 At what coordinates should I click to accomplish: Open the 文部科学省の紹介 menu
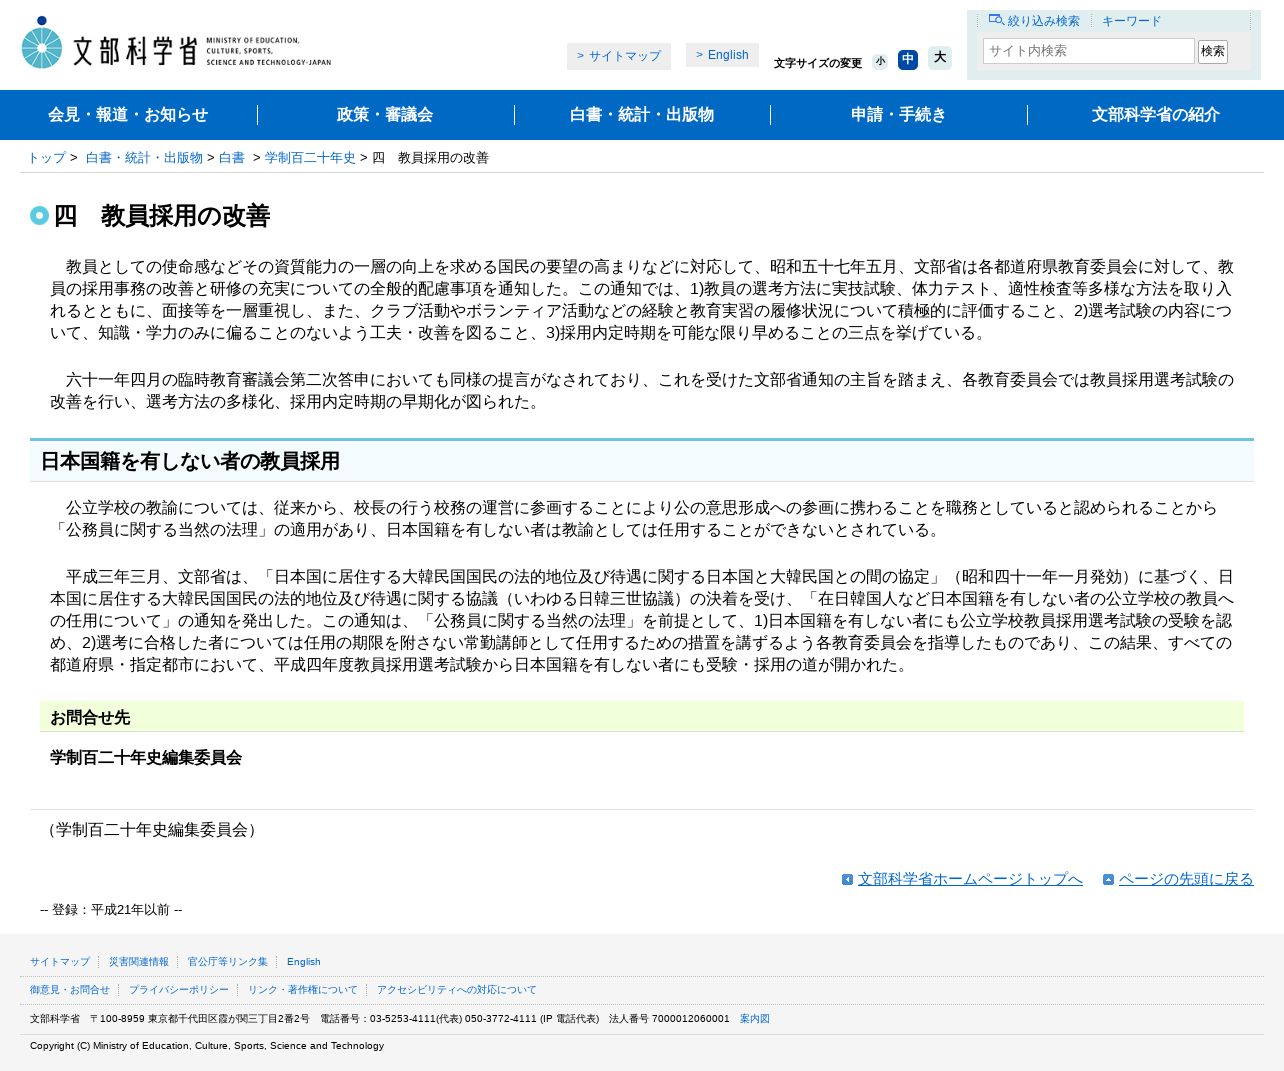(1155, 115)
